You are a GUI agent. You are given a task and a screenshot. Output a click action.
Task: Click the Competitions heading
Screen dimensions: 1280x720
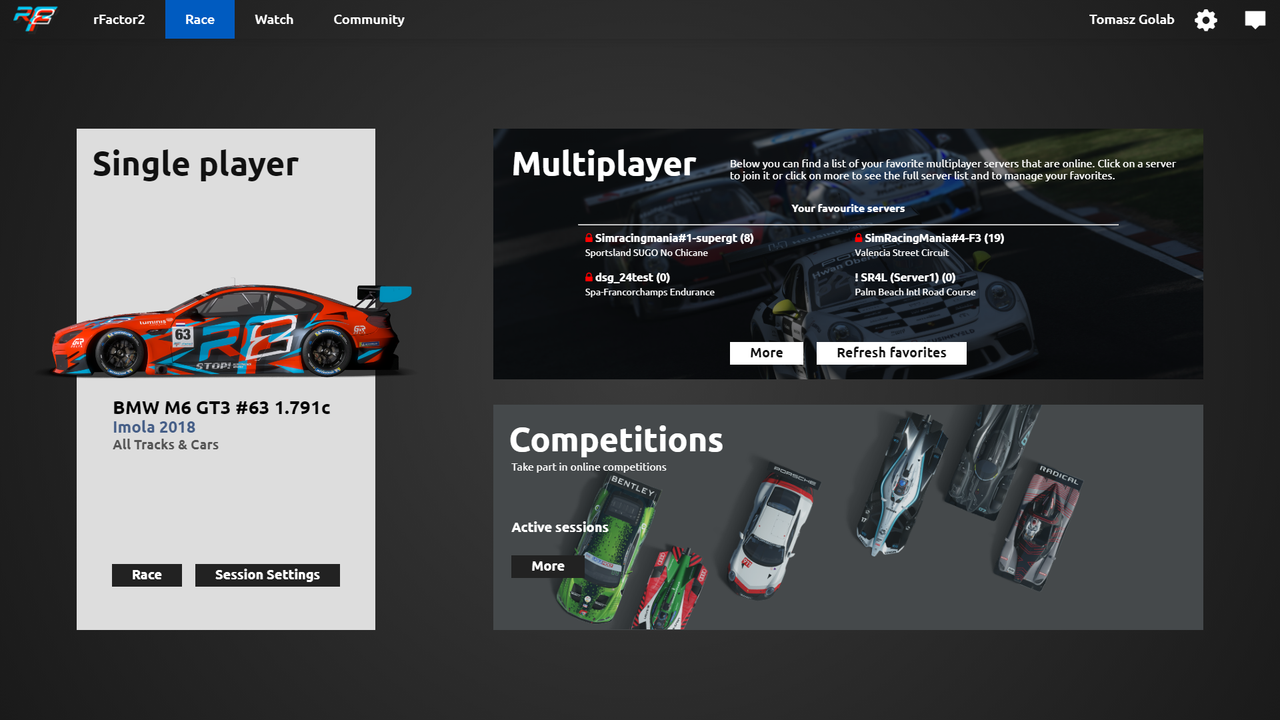point(616,440)
